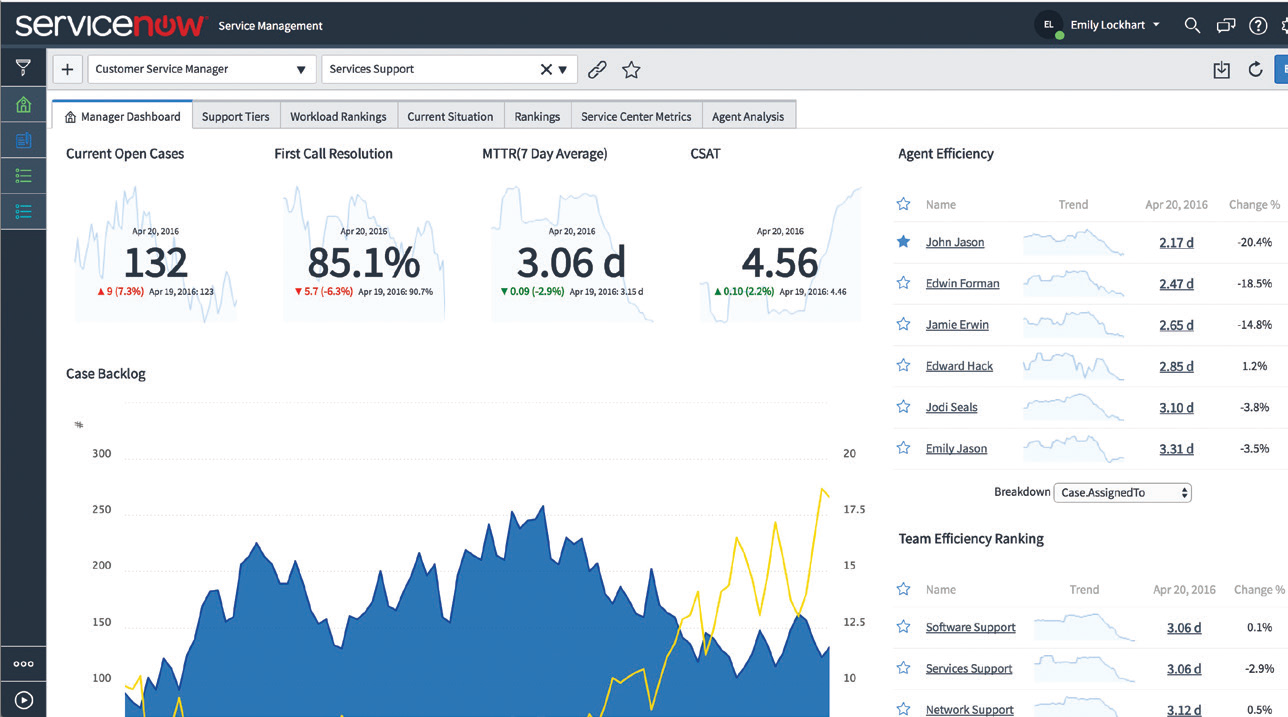Viewport: 1288px width, 717px height.
Task: Open the reports icon in the sidebar
Action: pos(22,140)
